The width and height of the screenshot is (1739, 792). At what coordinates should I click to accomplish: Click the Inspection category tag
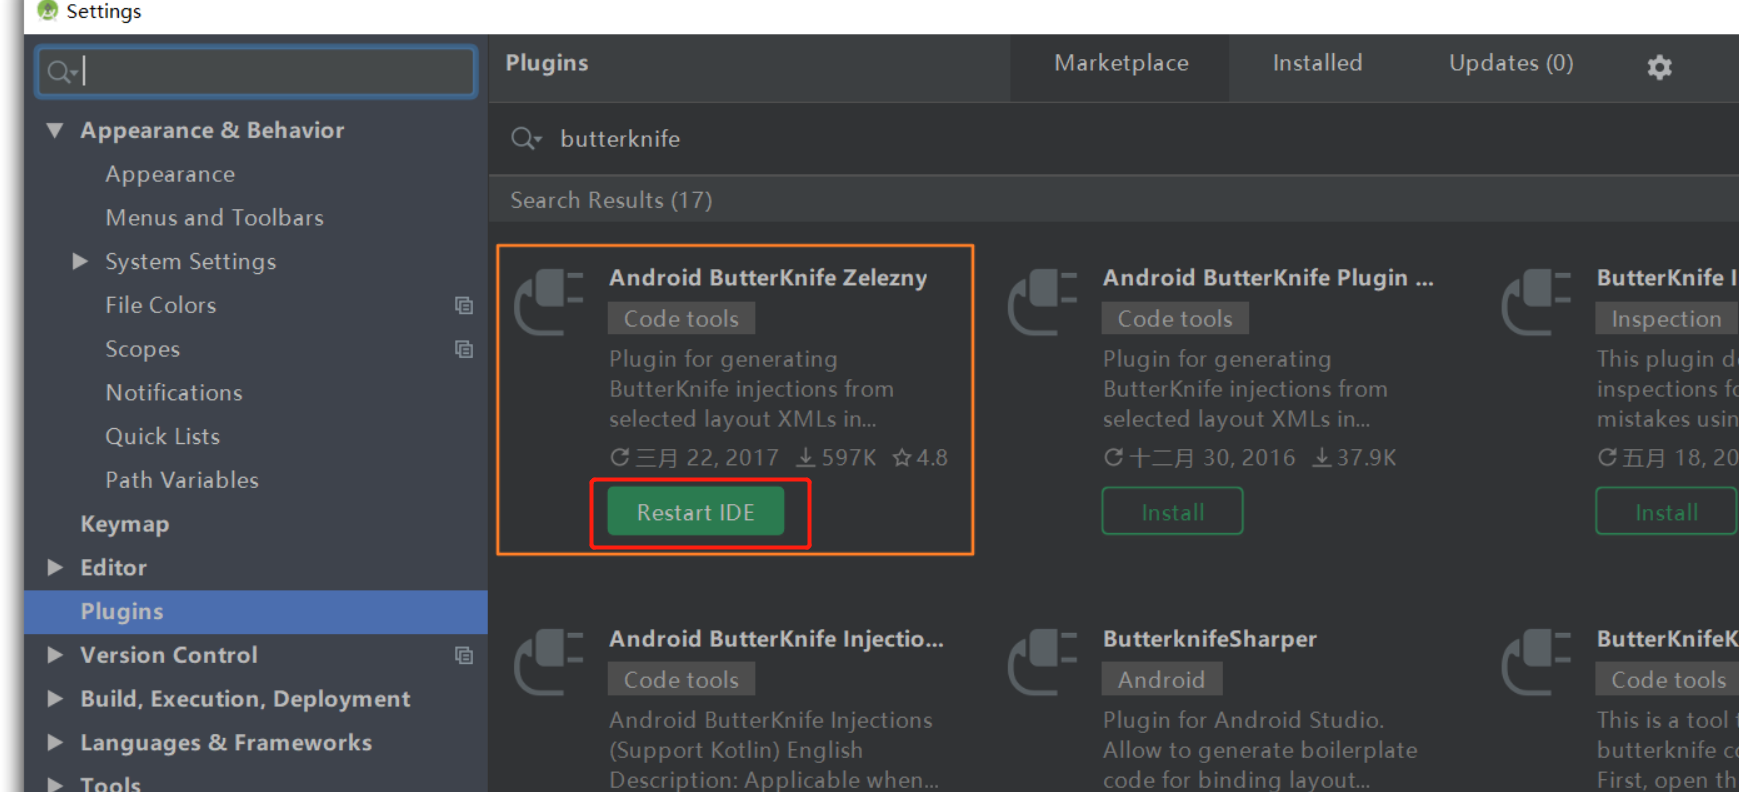1666,319
